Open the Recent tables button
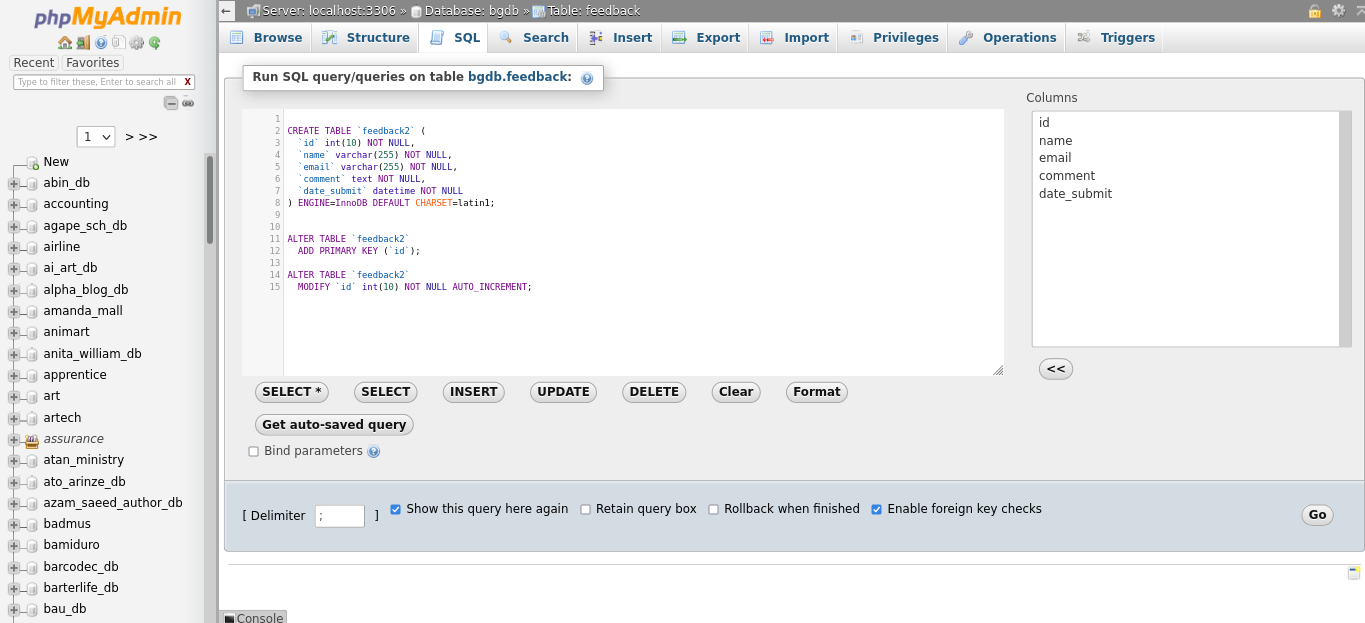Screen dimensions: 1365x623 34,63
